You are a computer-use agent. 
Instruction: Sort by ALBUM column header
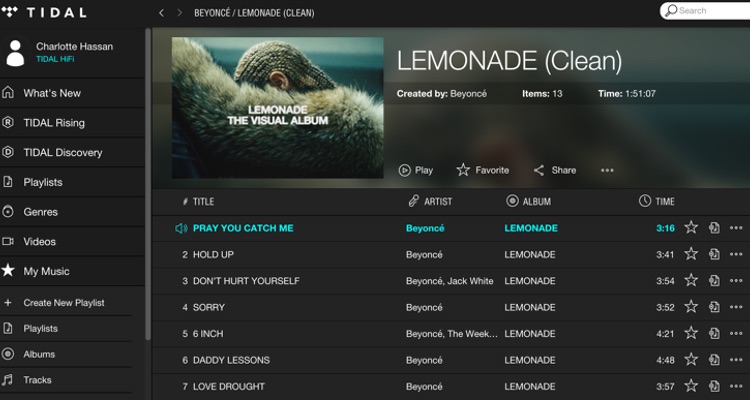click(x=529, y=202)
